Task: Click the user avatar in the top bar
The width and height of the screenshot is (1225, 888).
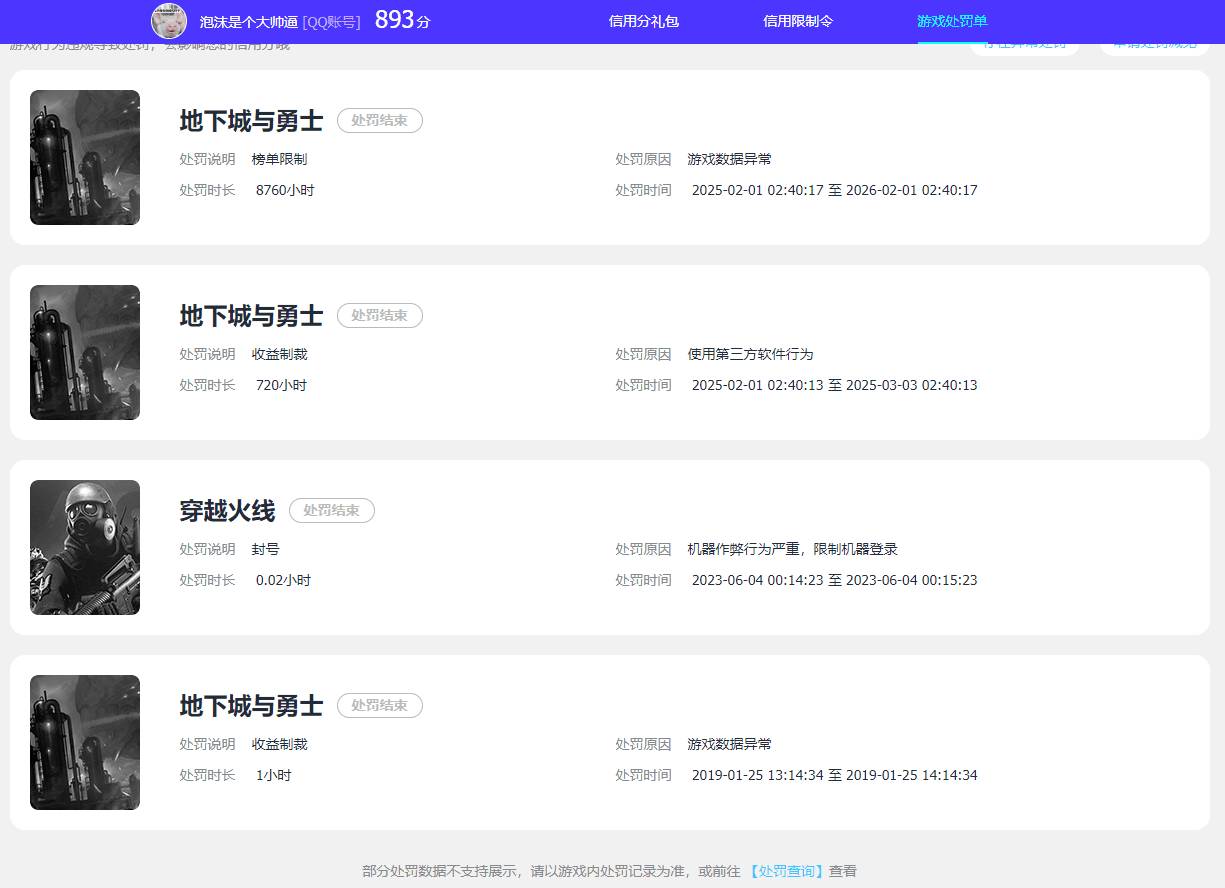Action: pyautogui.click(x=169, y=21)
